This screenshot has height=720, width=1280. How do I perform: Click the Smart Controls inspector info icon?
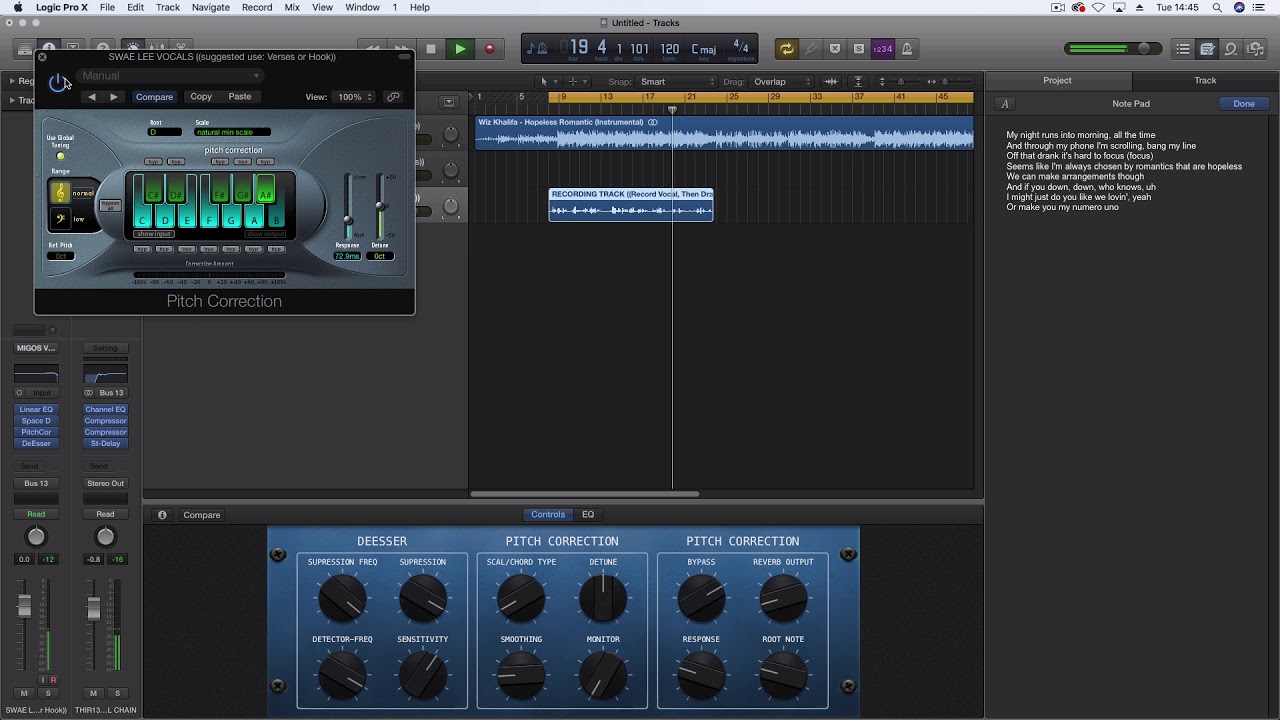(x=162, y=515)
